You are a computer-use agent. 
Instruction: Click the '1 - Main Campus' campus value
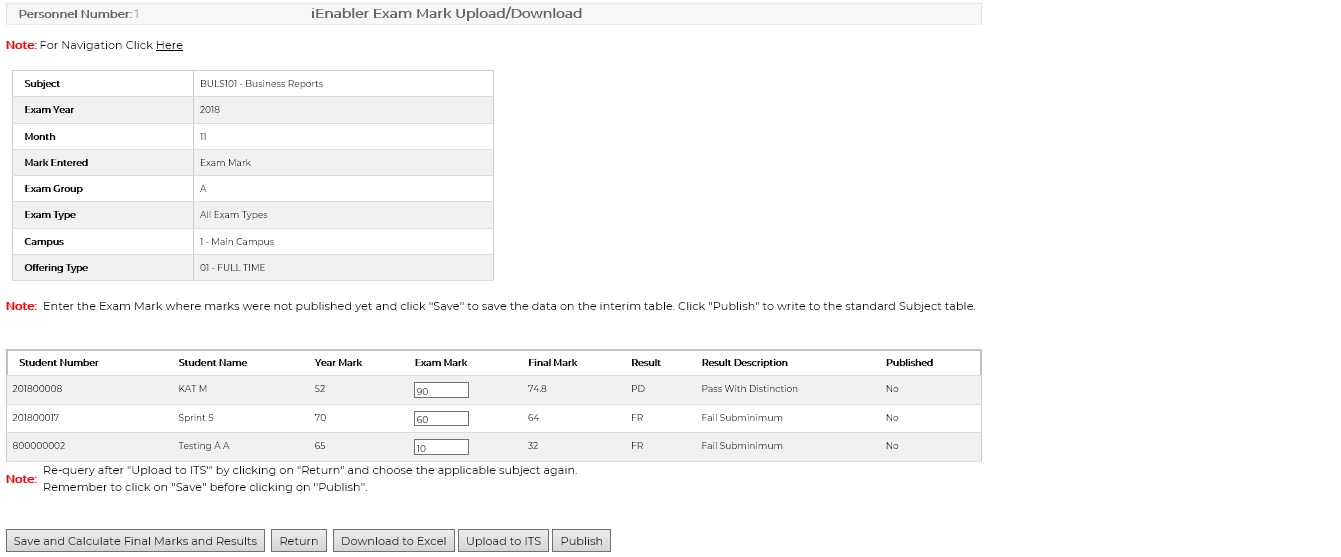(x=236, y=242)
